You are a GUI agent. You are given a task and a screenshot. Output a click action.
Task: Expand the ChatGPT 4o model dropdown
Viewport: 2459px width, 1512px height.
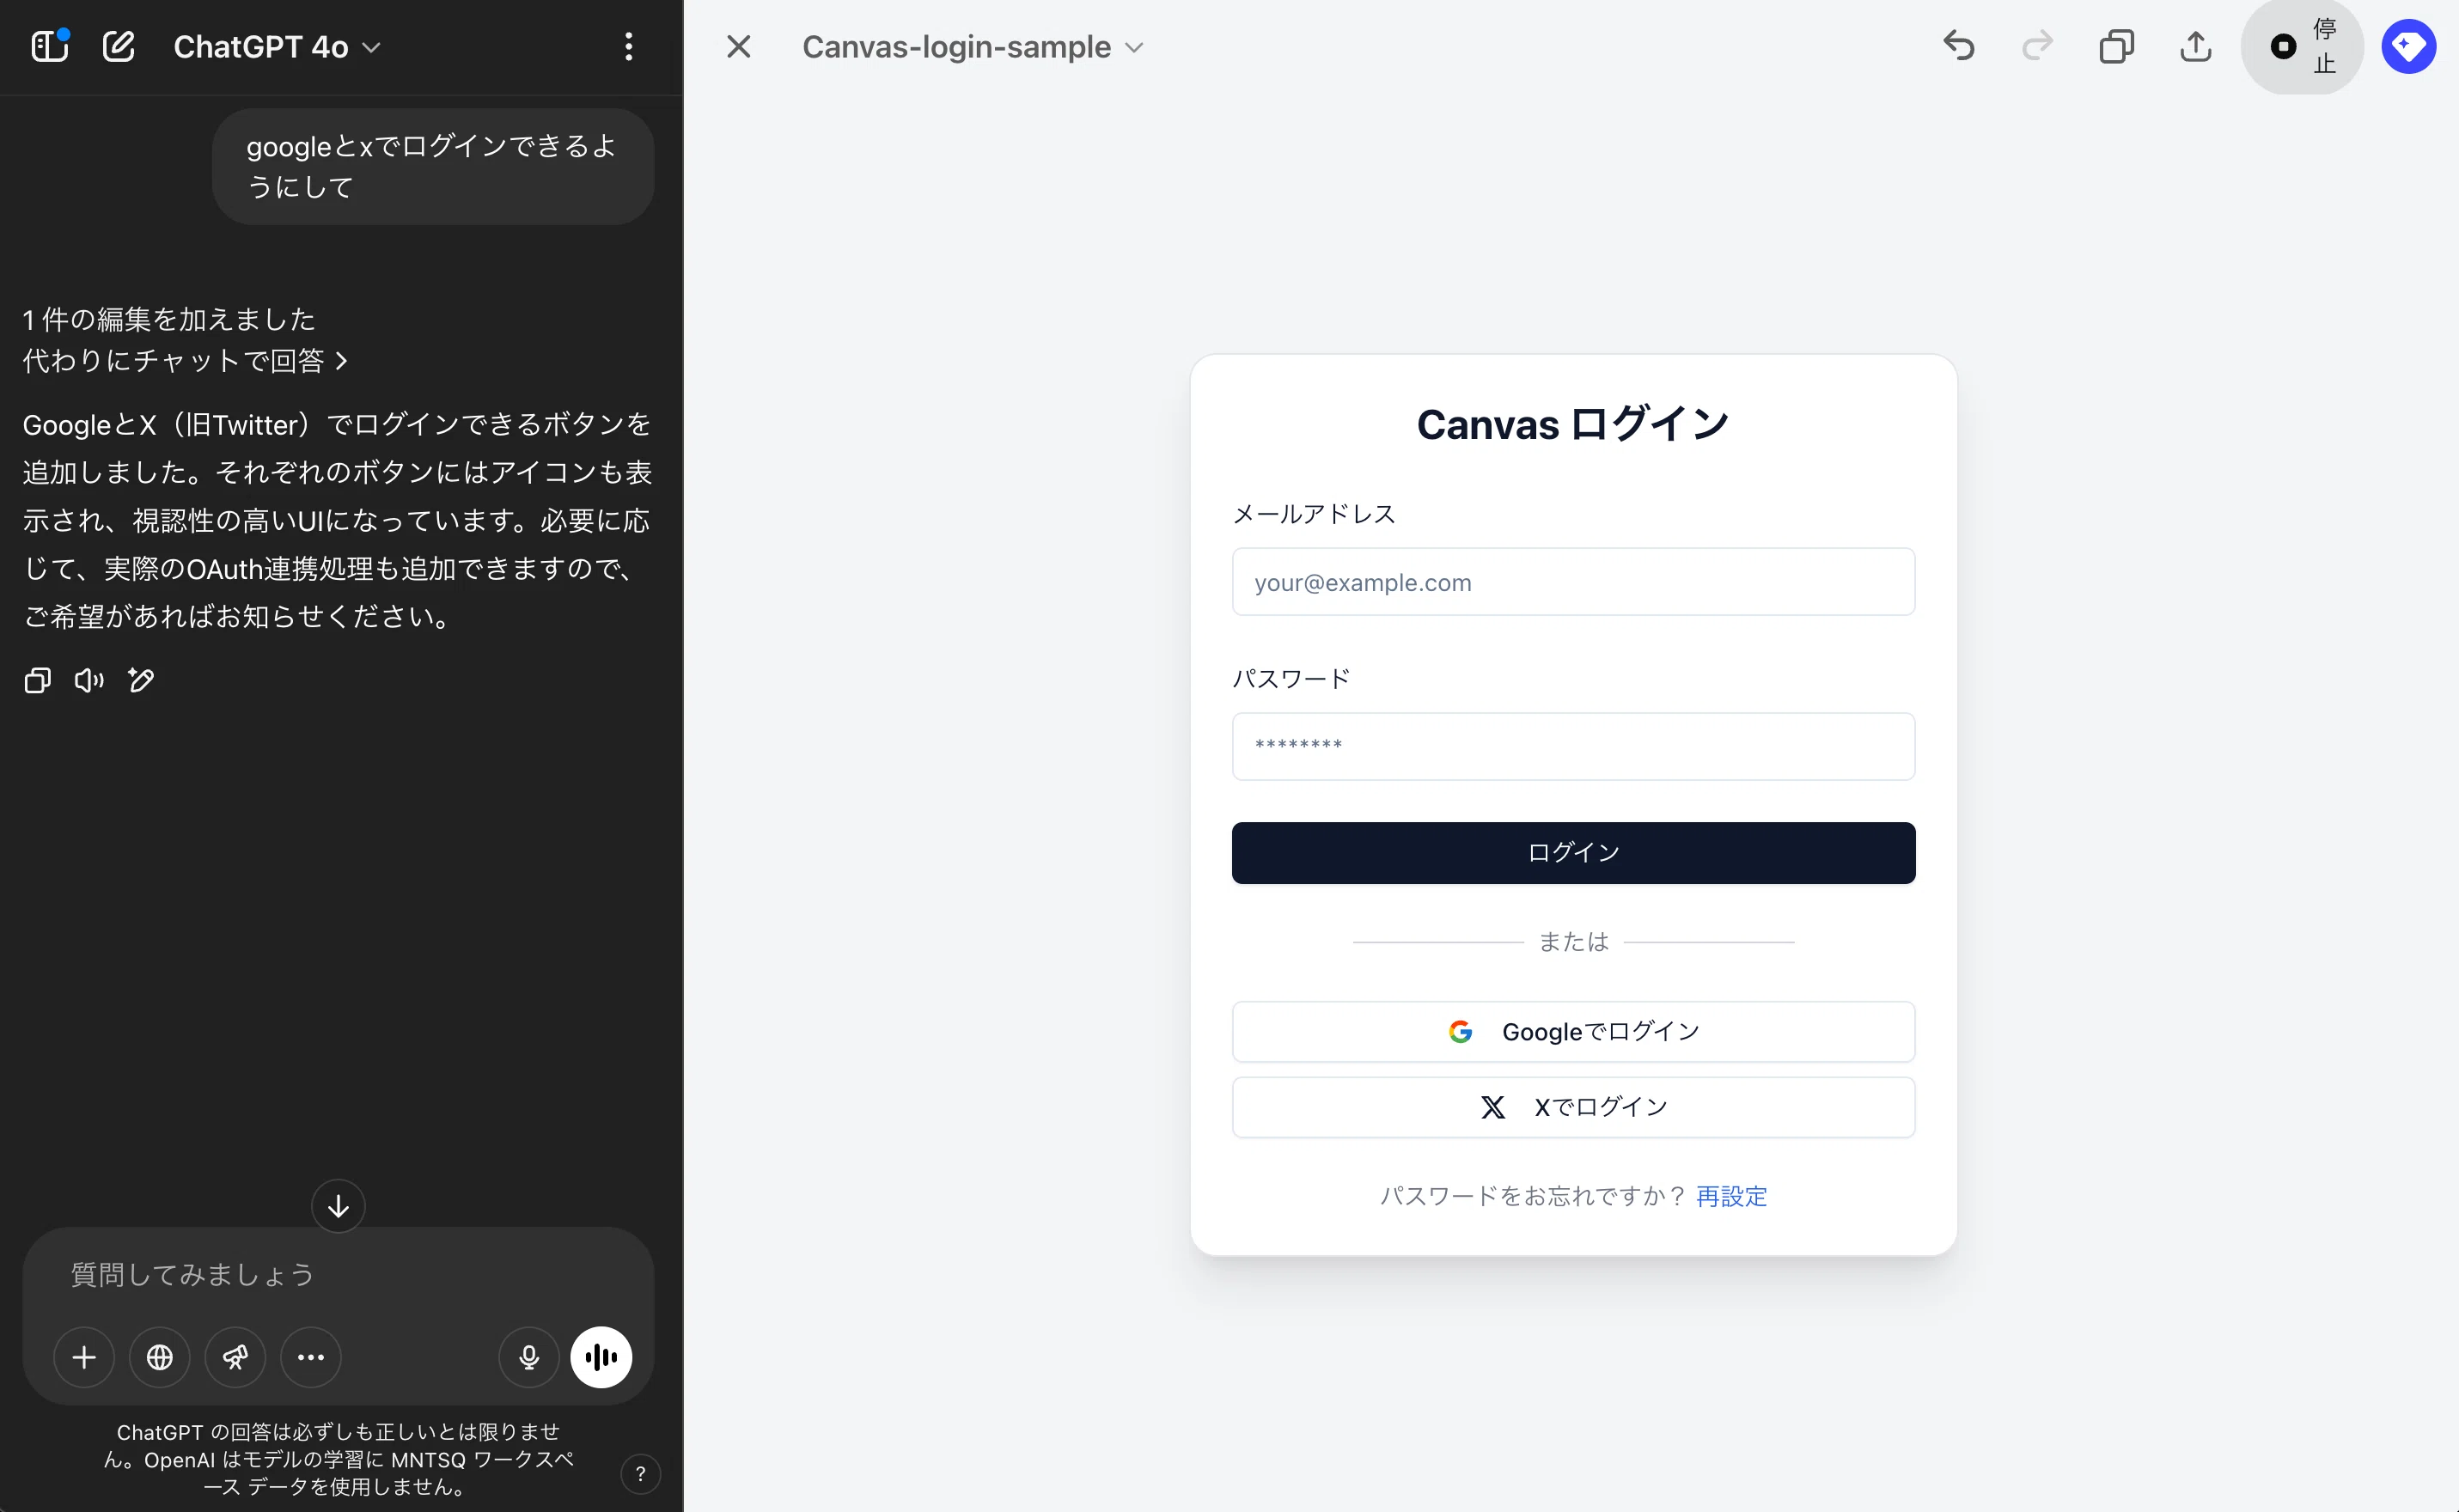[277, 46]
